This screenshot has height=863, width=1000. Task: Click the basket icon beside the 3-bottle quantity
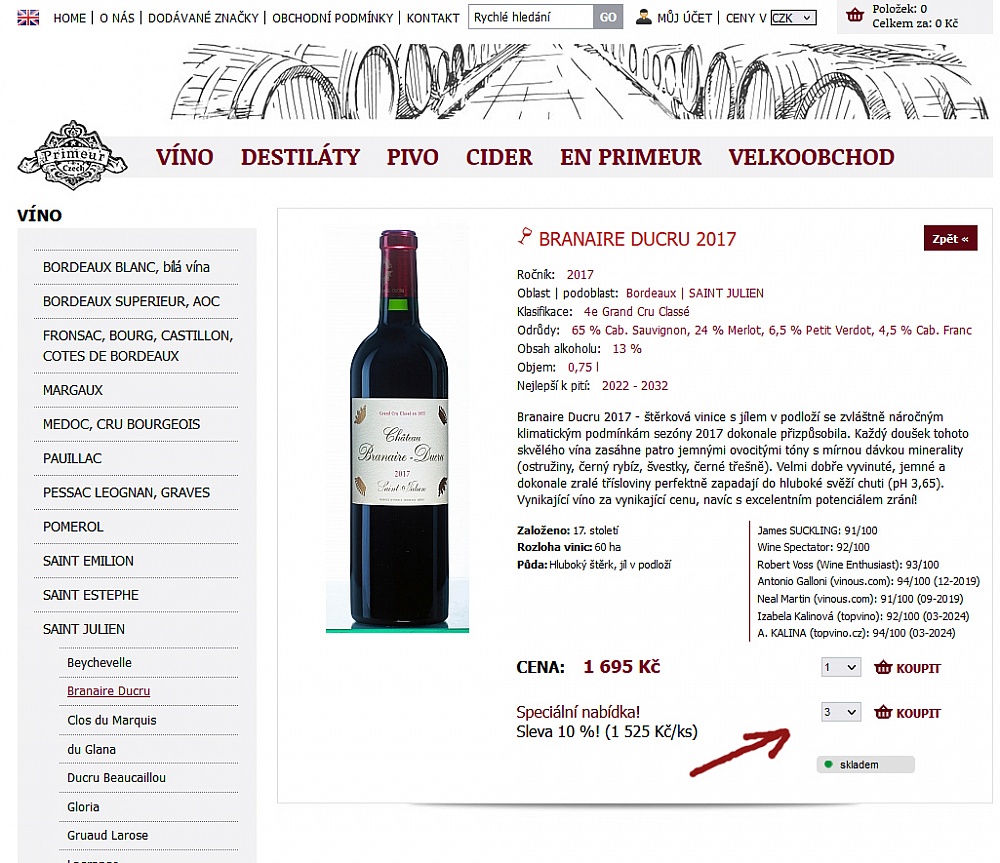(x=883, y=712)
